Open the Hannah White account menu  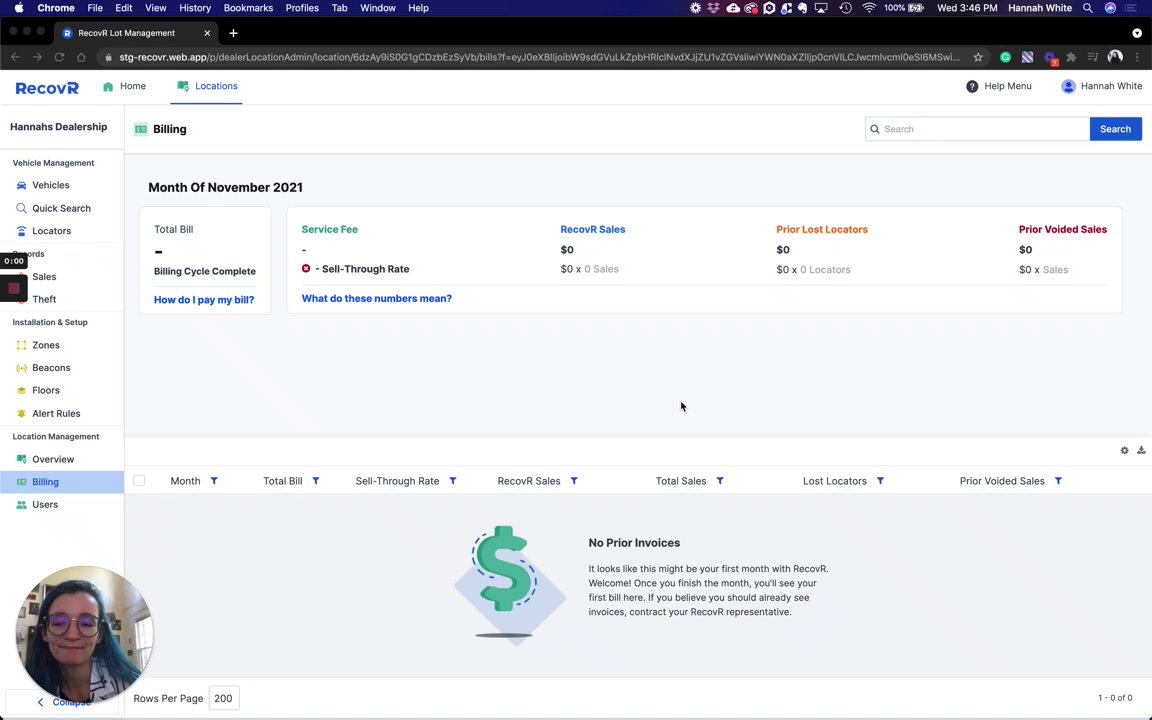(1101, 86)
